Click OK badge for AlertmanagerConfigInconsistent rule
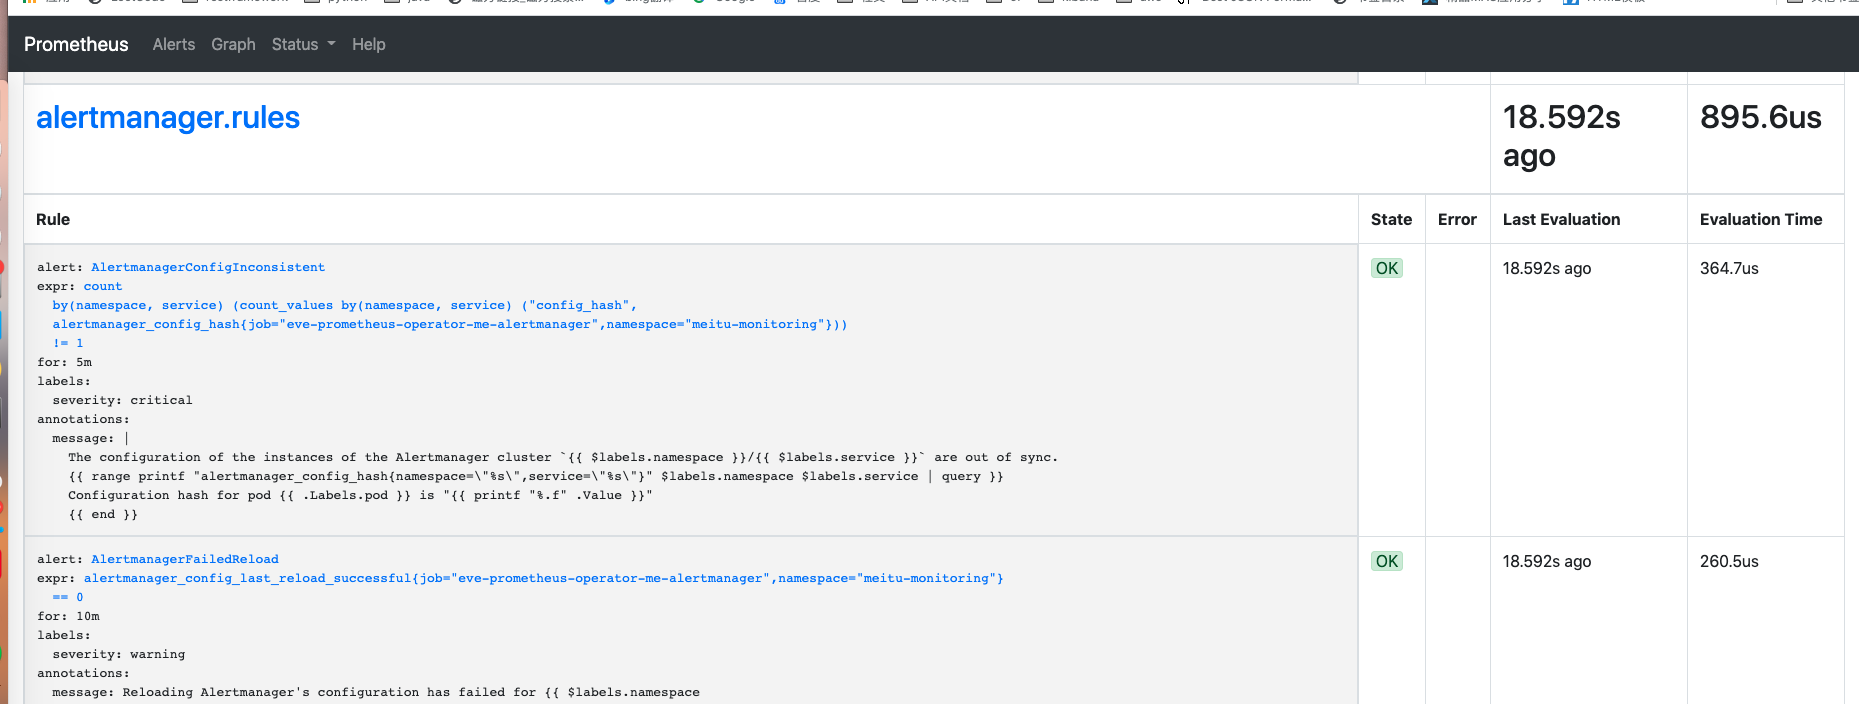Viewport: 1859px width, 704px height. (x=1386, y=268)
